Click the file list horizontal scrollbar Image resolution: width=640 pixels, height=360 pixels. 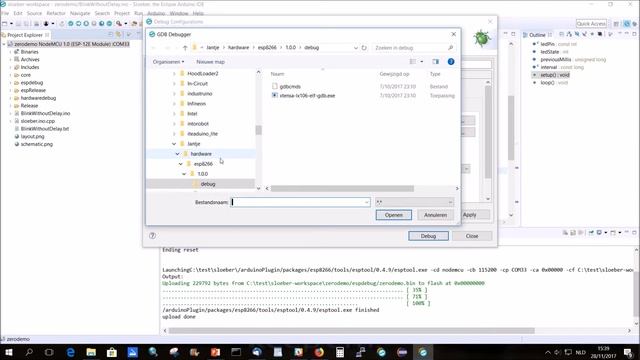click(342, 189)
